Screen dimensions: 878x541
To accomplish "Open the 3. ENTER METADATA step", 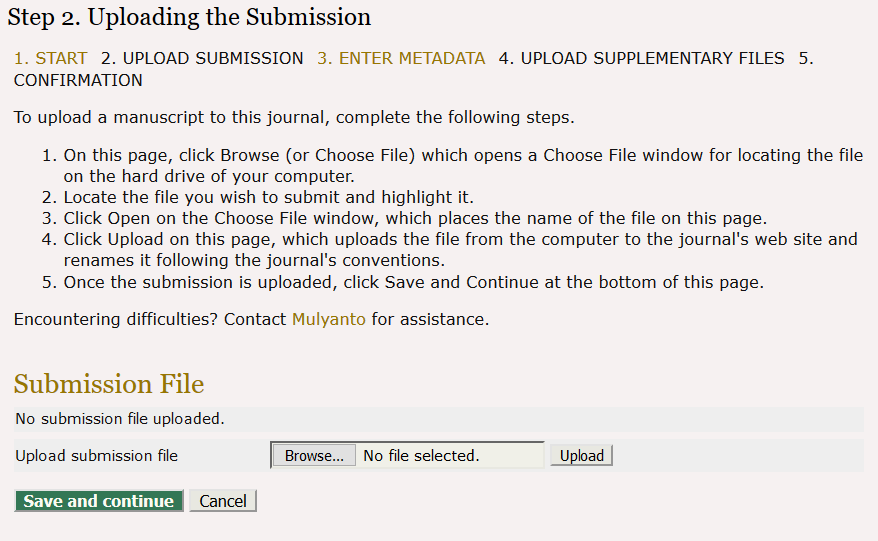I will (x=401, y=58).
